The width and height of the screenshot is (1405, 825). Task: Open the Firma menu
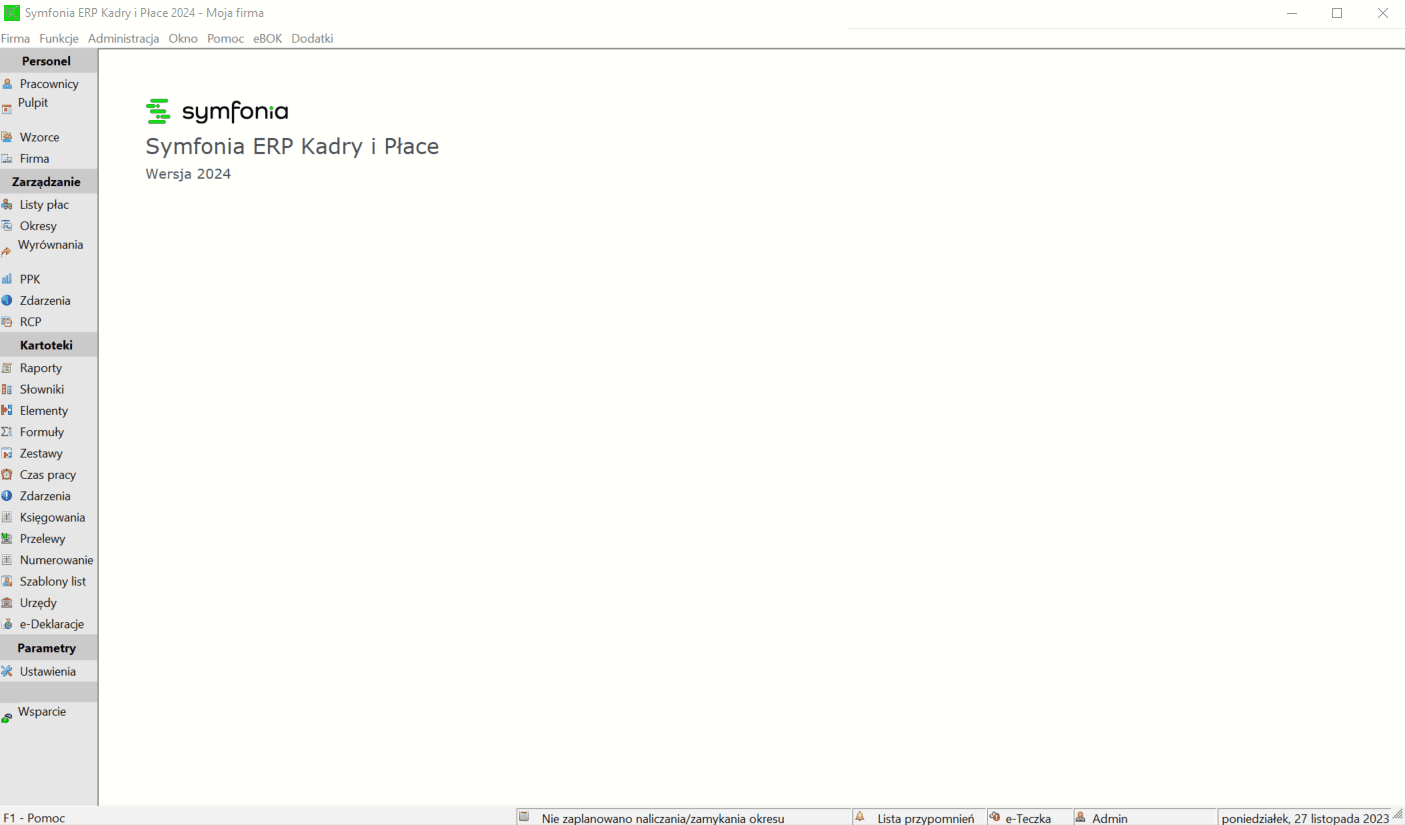click(15, 38)
